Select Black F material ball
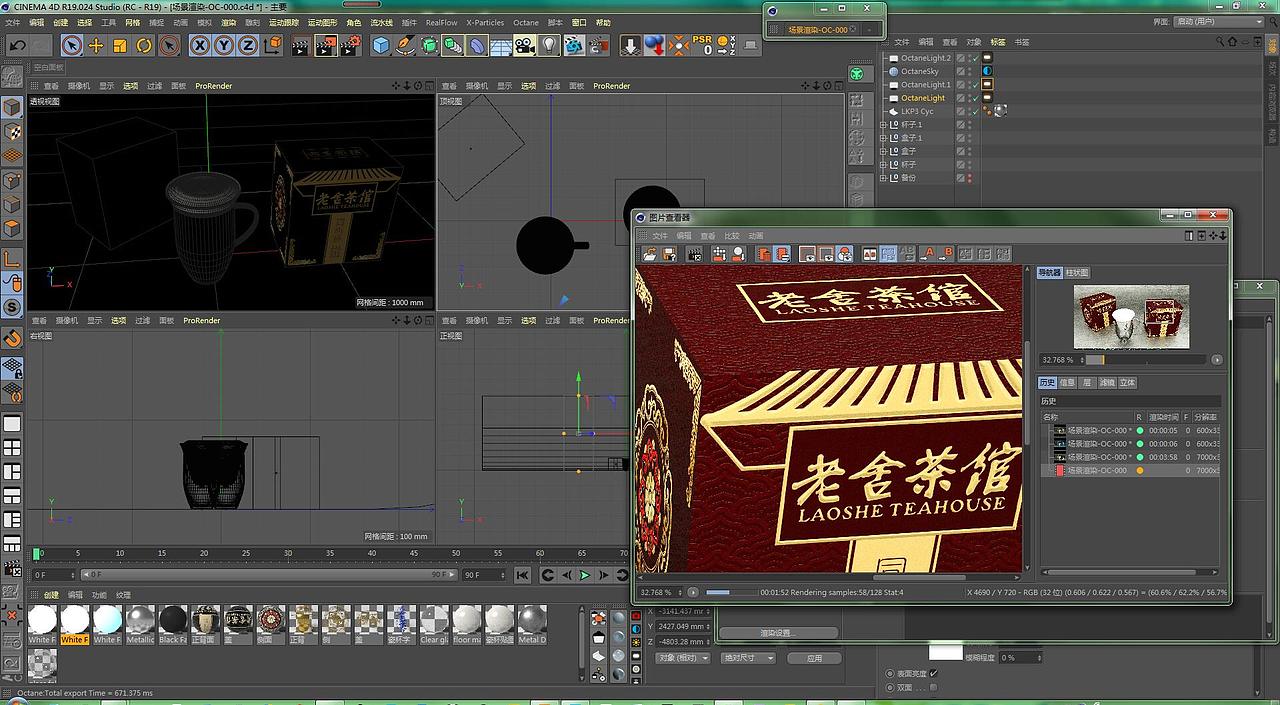1280x705 pixels. click(173, 624)
